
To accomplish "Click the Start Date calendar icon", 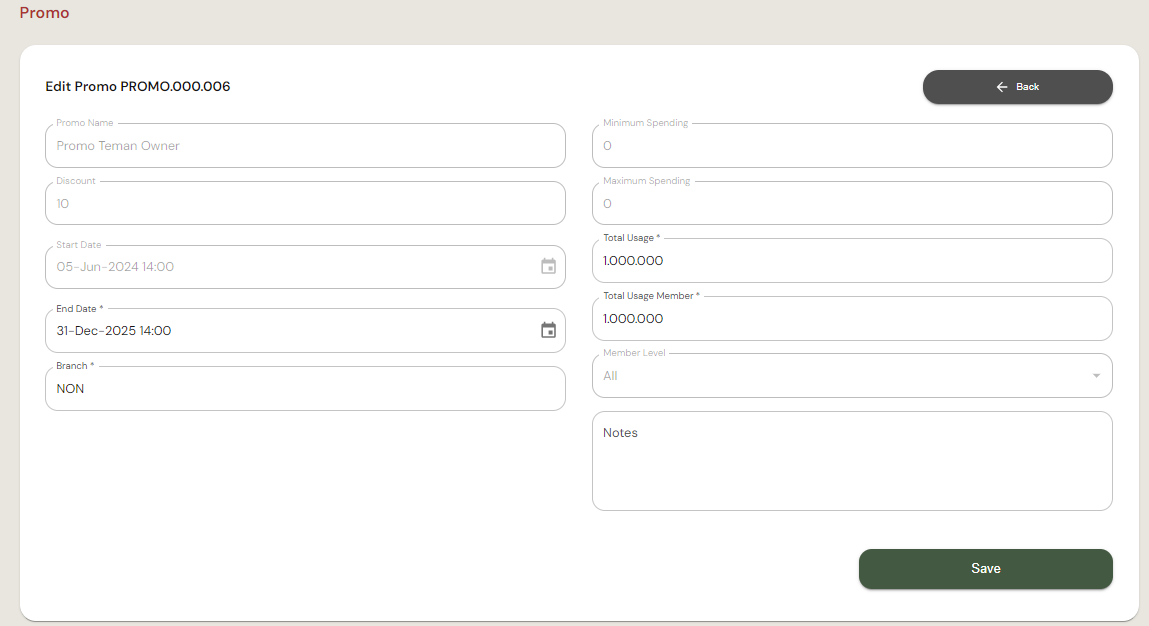I will [548, 267].
